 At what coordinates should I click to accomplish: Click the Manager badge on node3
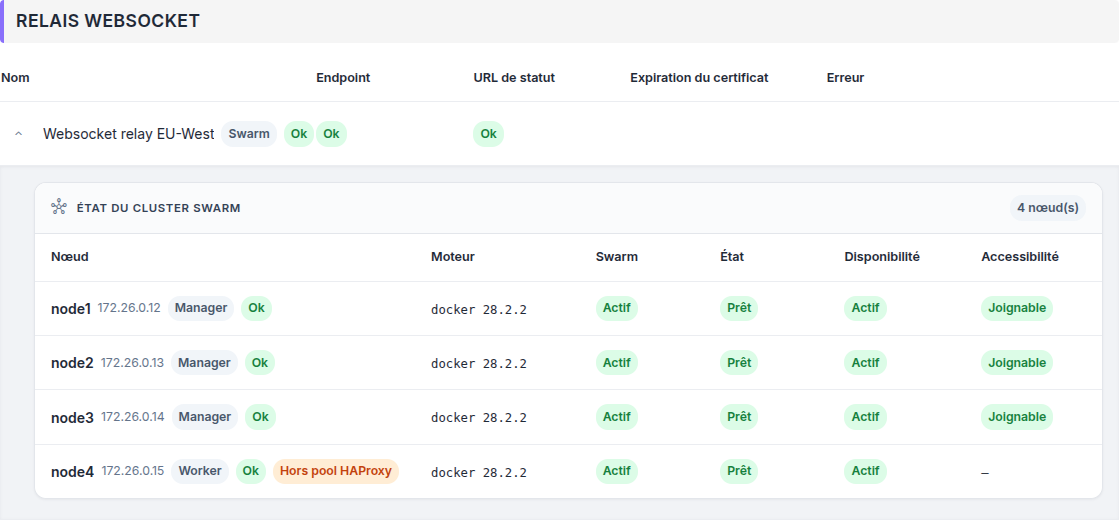(x=204, y=417)
